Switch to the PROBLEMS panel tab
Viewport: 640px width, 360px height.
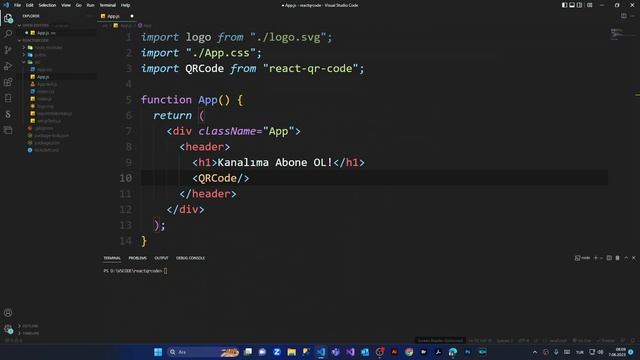coord(138,258)
